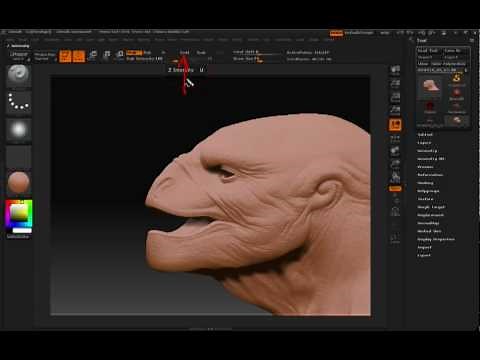Expand the SubTool subpalette
480x360 pixels.
point(425,135)
